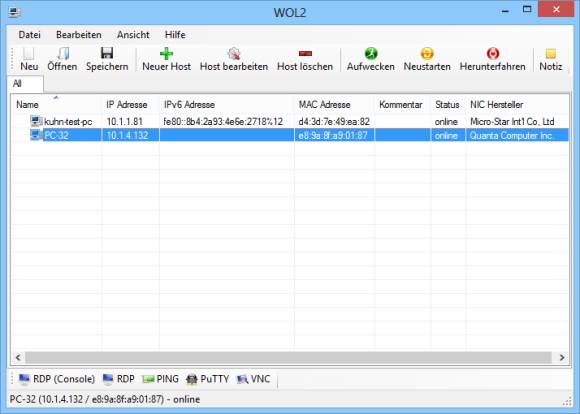Add a note with the Notiz icon
Screen dimensions: 580x414
[550, 54]
